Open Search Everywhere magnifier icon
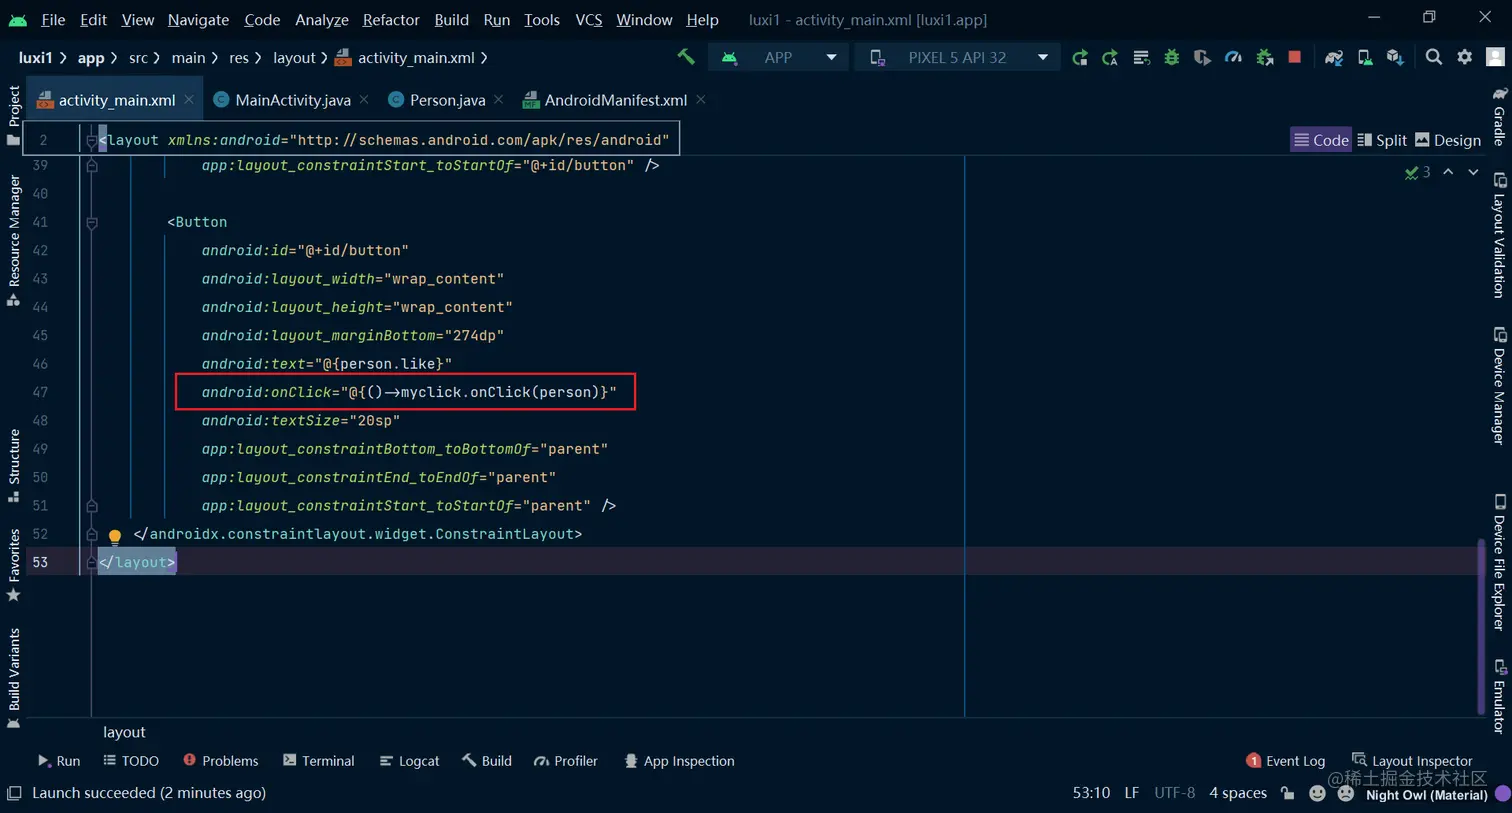 tap(1434, 58)
